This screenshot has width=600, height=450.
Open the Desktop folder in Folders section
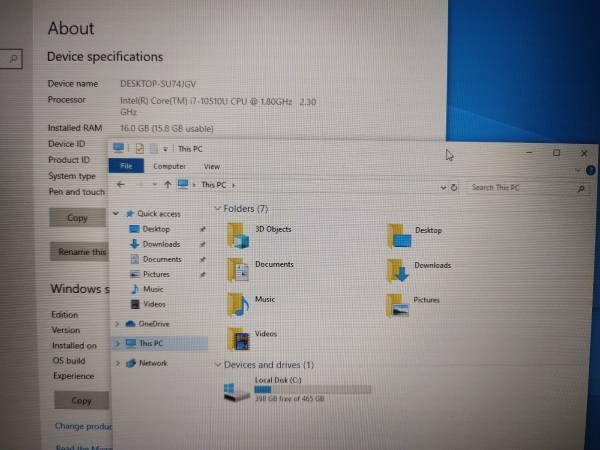tap(399, 236)
